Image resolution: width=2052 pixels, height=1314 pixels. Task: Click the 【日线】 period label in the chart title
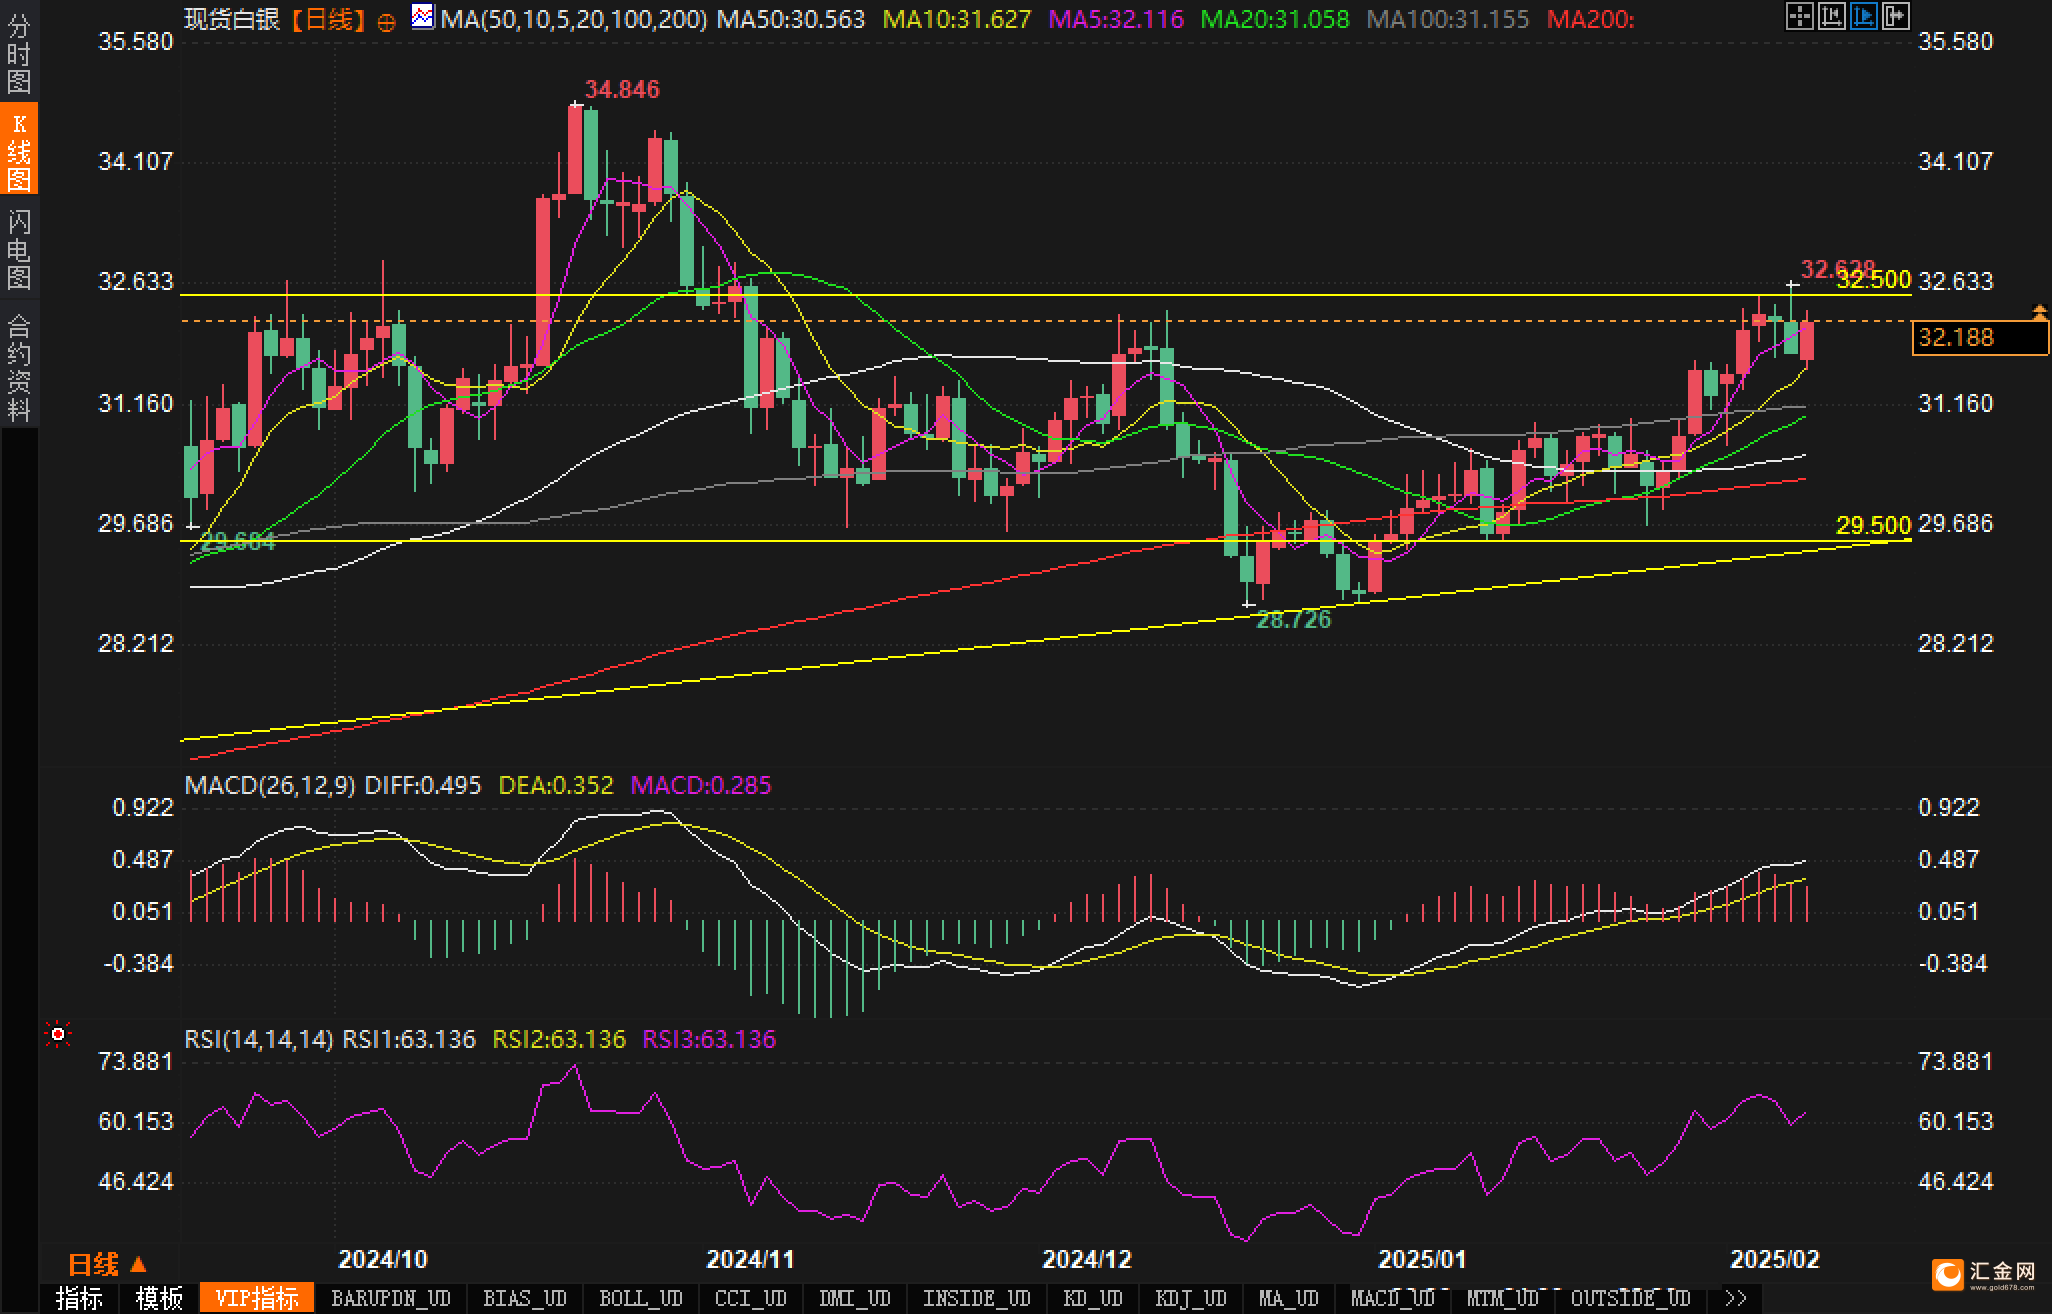tap(329, 19)
